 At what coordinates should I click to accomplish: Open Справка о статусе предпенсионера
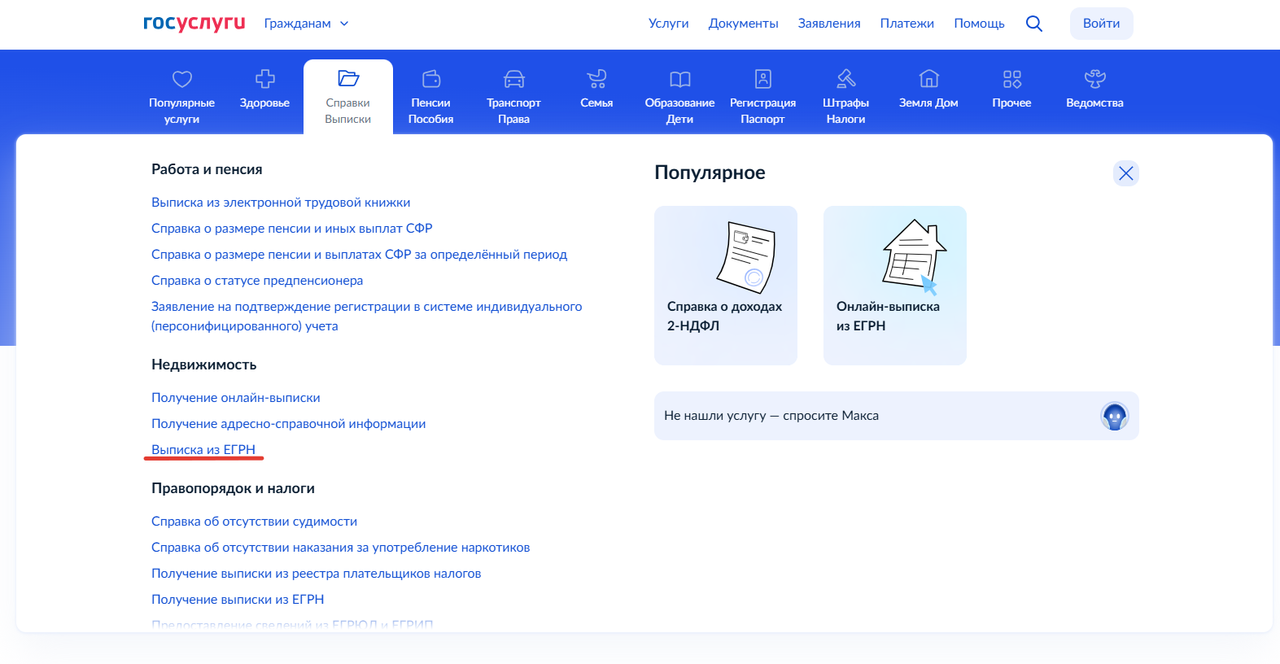(x=257, y=280)
